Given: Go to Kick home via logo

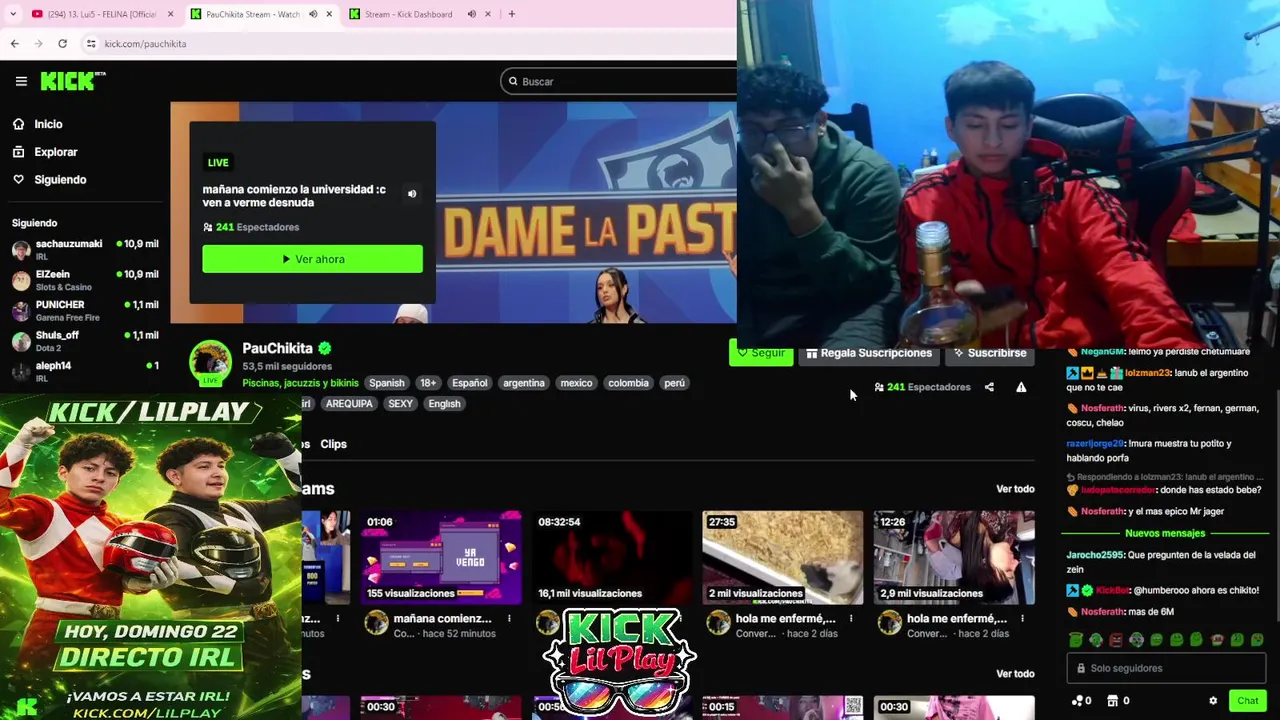Looking at the screenshot, I should click(x=72, y=81).
